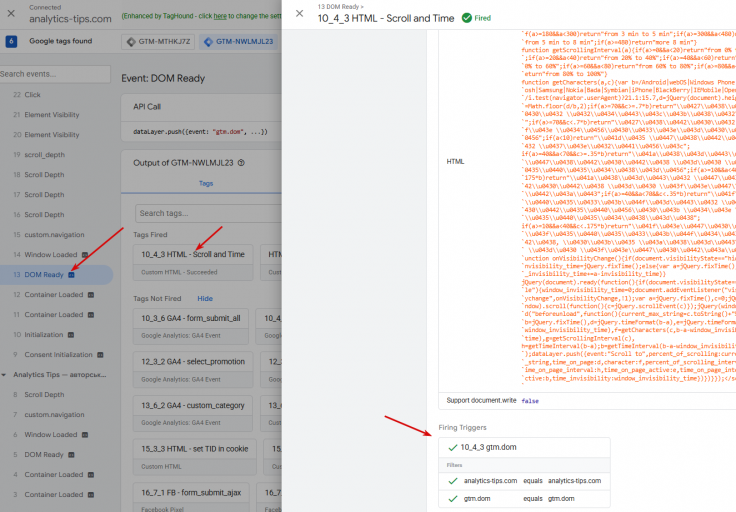Screen dimensions: 736x512
Task: Click the gtm.dom equals gtm.dom filter row
Action: tap(524, 499)
